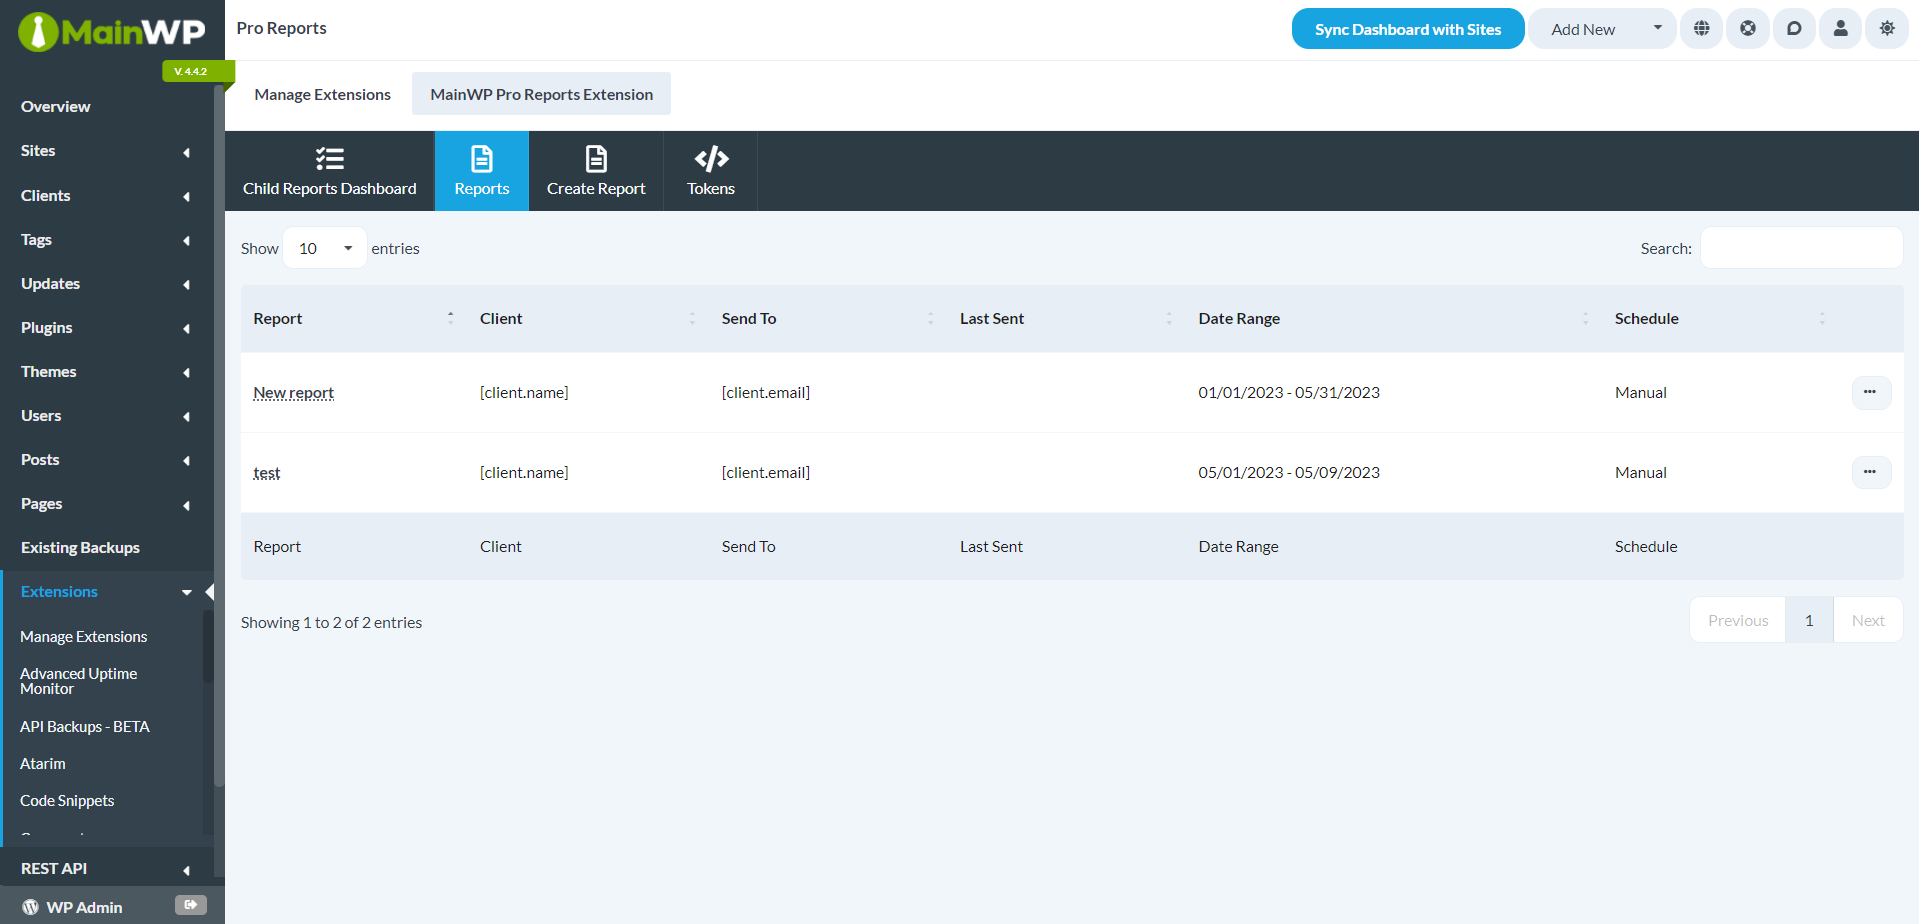Toggle the sun theme mode icon
This screenshot has width=1919, height=924.
pos(1887,29)
